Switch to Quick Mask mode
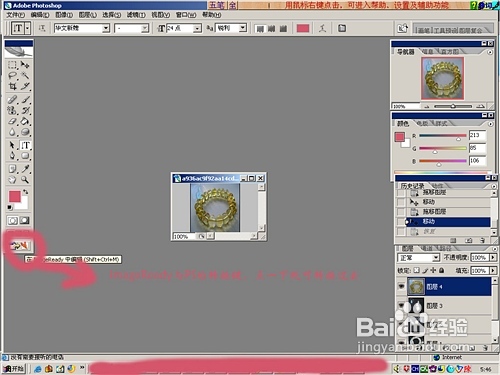 coord(25,220)
